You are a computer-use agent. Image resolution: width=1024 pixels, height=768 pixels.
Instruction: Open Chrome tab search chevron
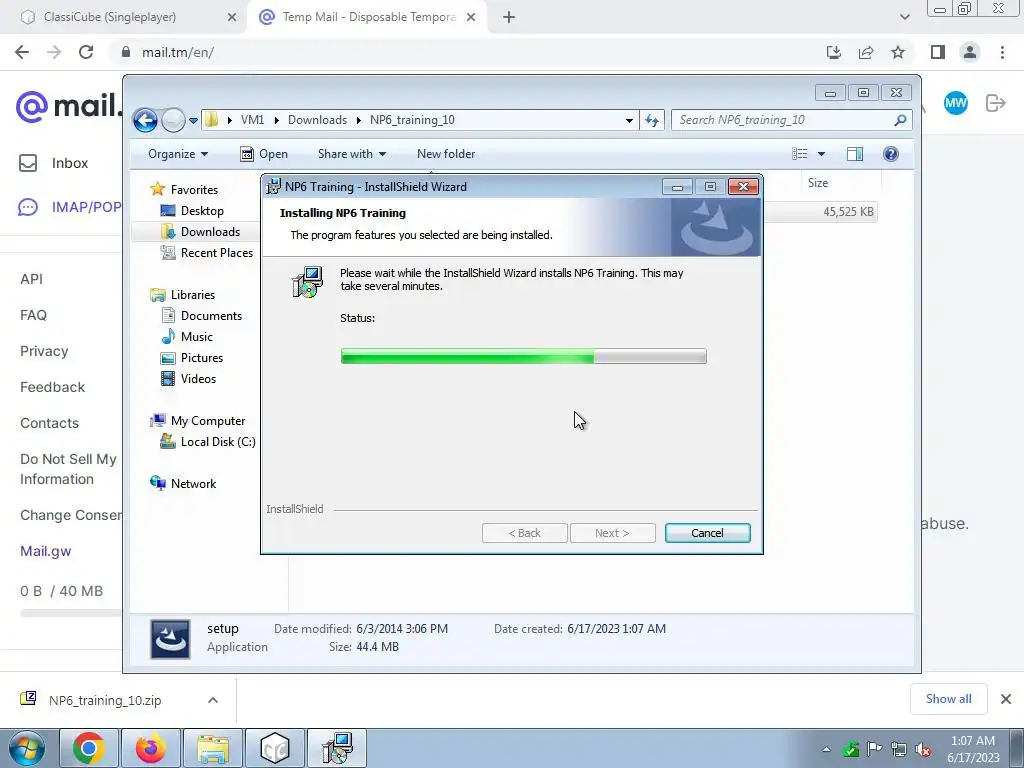click(904, 17)
